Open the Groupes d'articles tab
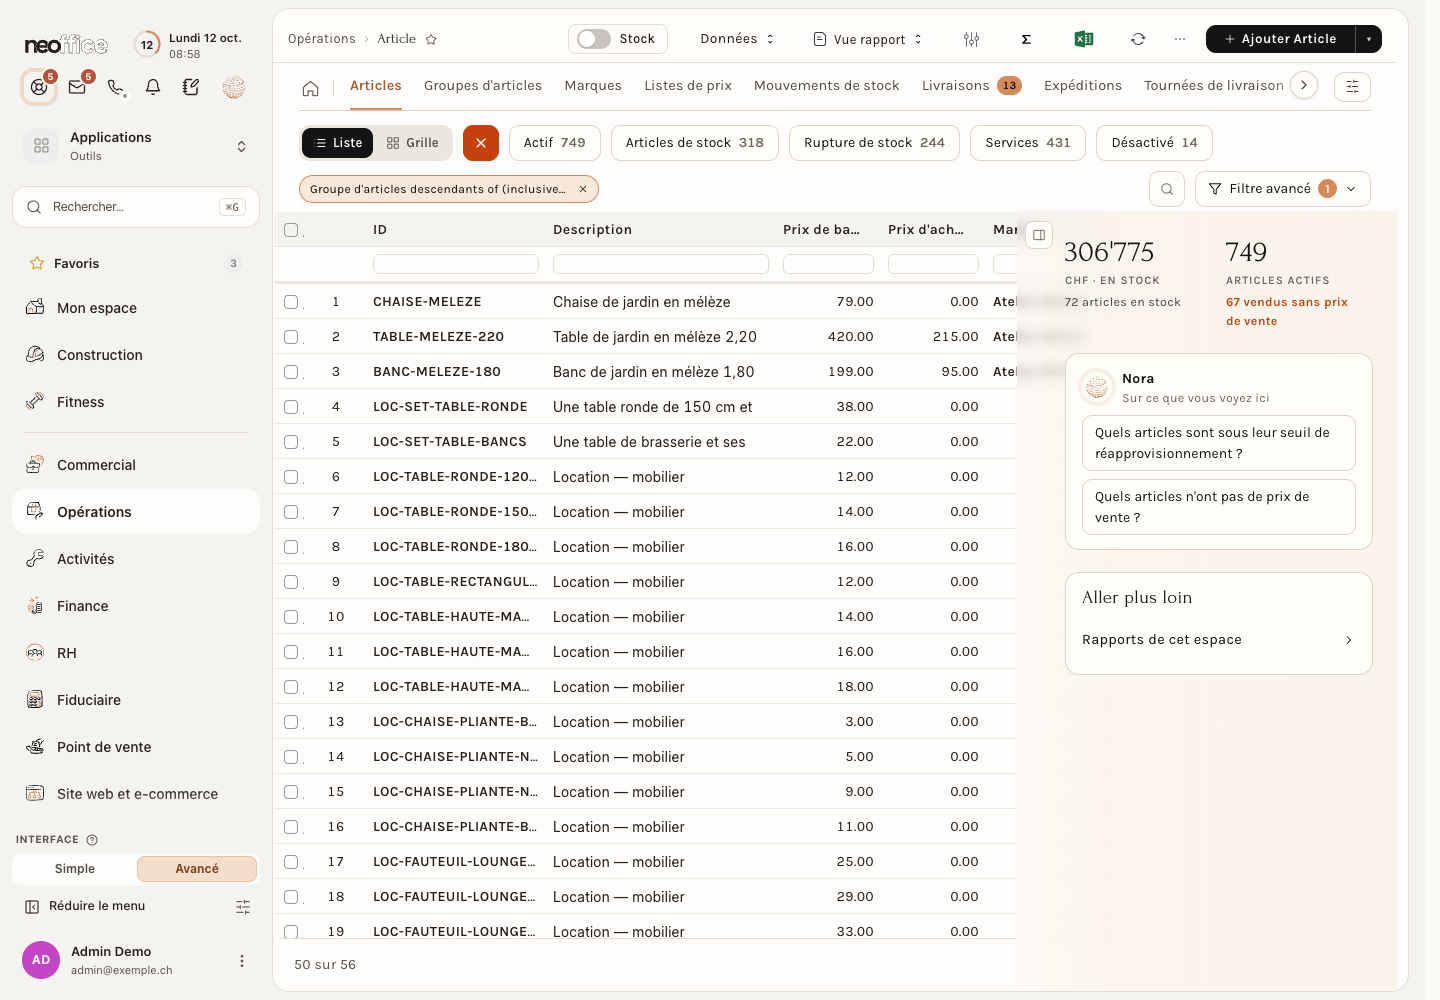 pyautogui.click(x=483, y=86)
